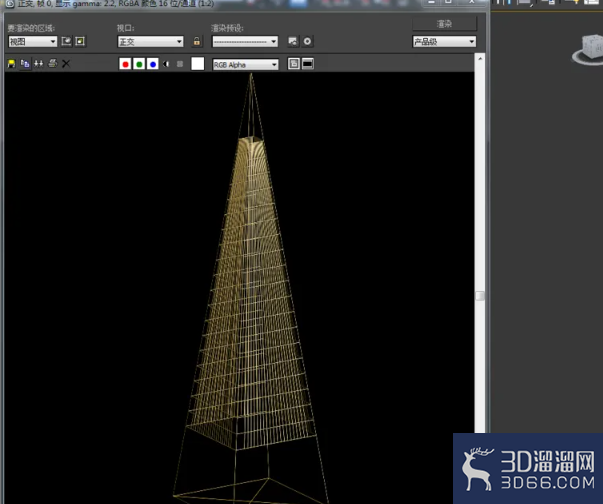
Task: Toggle the green channel display
Action: [x=139, y=64]
